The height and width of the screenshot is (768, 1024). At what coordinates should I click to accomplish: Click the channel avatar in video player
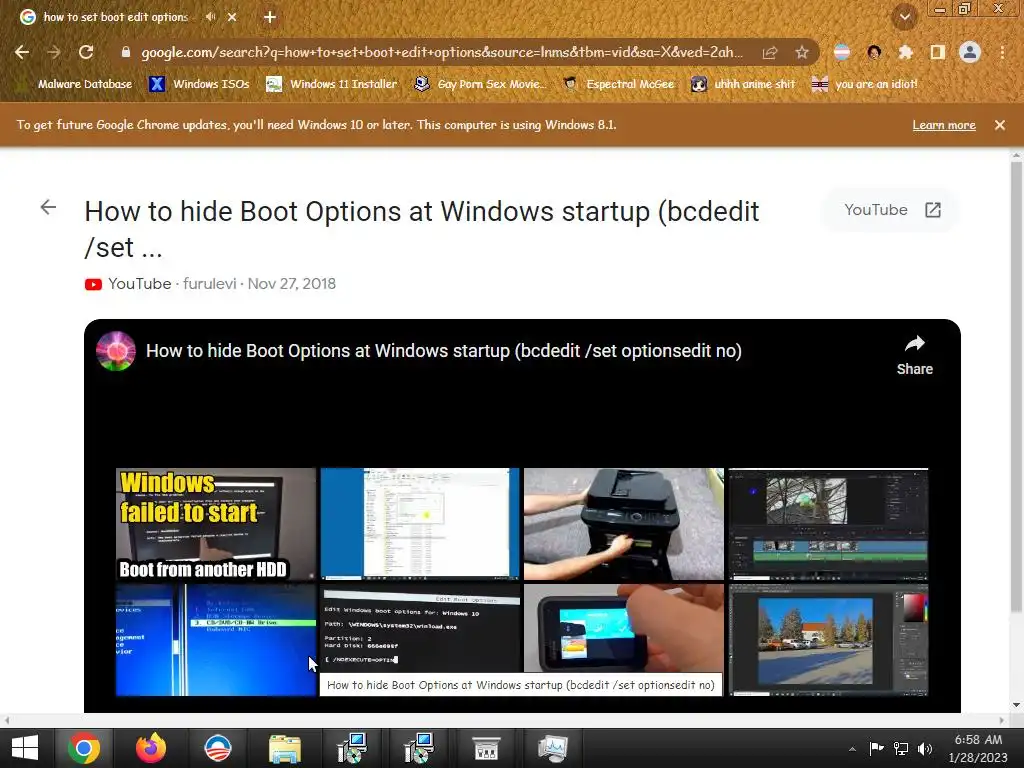pyautogui.click(x=116, y=351)
